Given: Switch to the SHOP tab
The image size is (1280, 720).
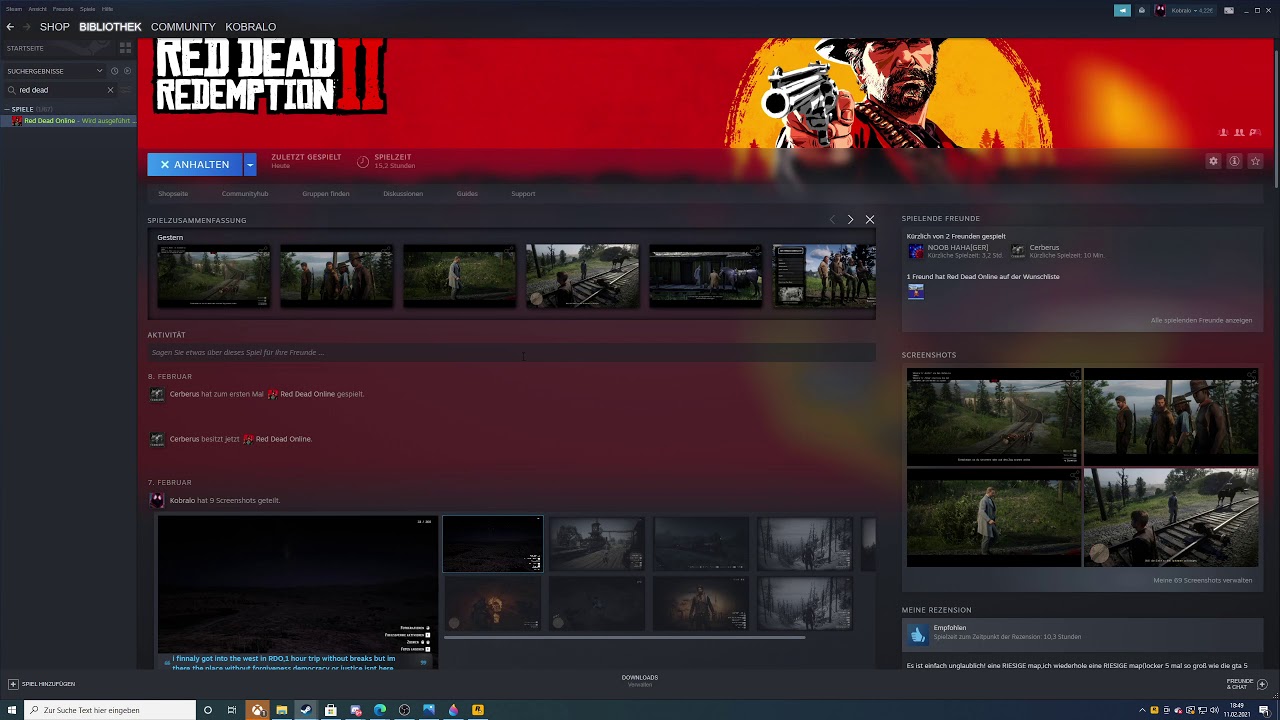Looking at the screenshot, I should click(x=55, y=27).
